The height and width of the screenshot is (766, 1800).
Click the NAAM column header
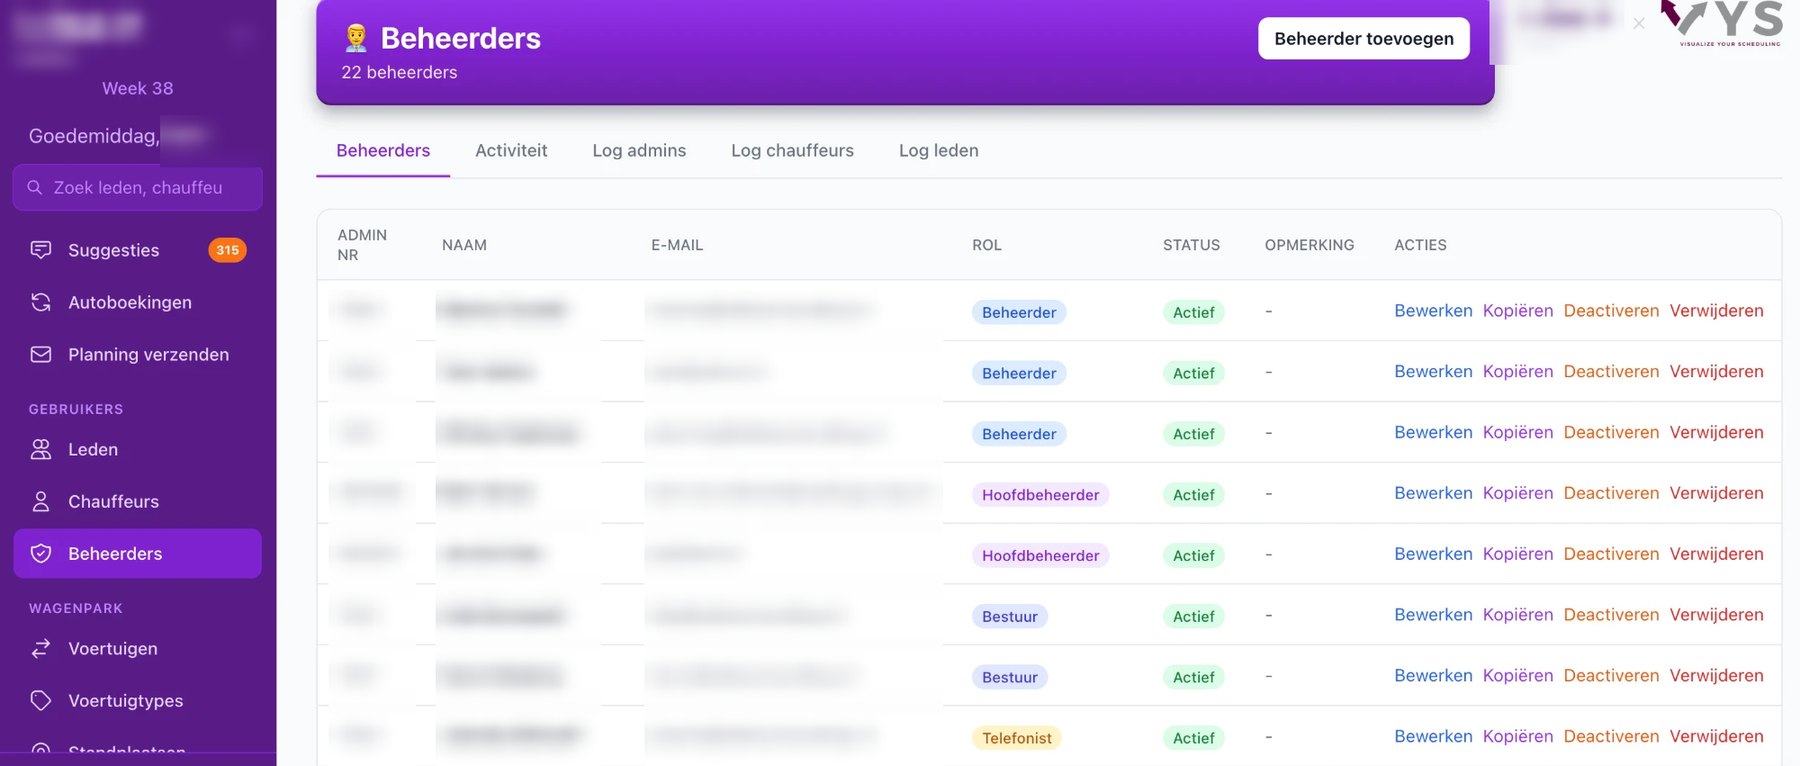(464, 245)
